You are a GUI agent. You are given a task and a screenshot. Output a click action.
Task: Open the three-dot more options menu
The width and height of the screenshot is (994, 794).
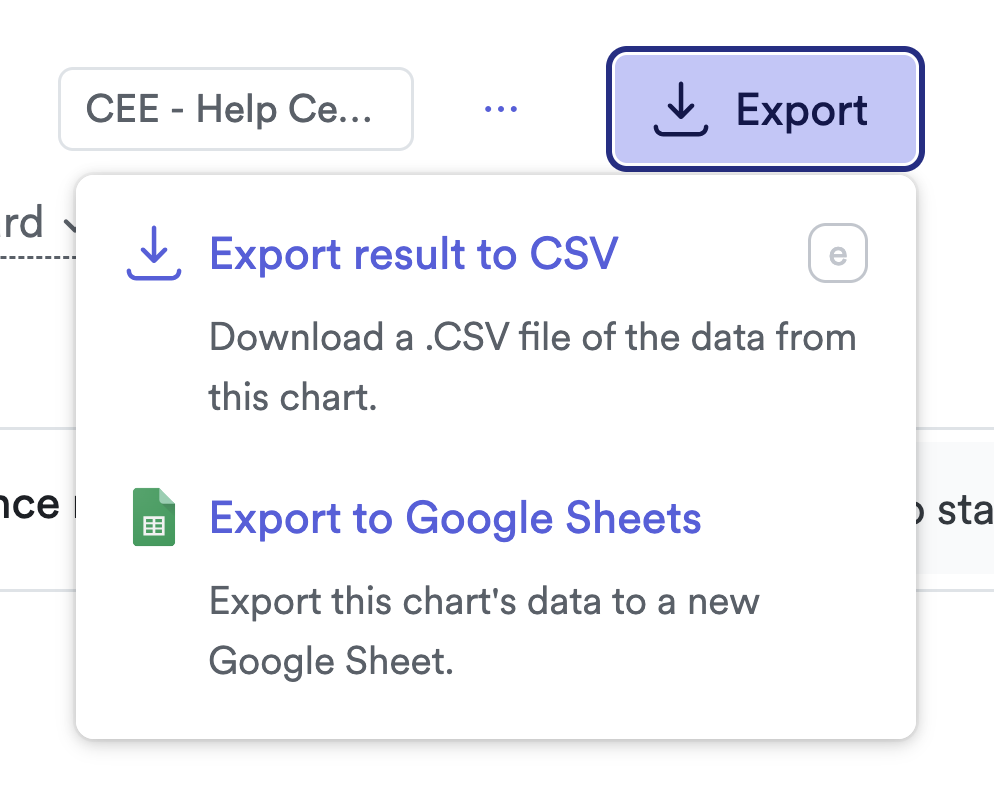pos(501,109)
